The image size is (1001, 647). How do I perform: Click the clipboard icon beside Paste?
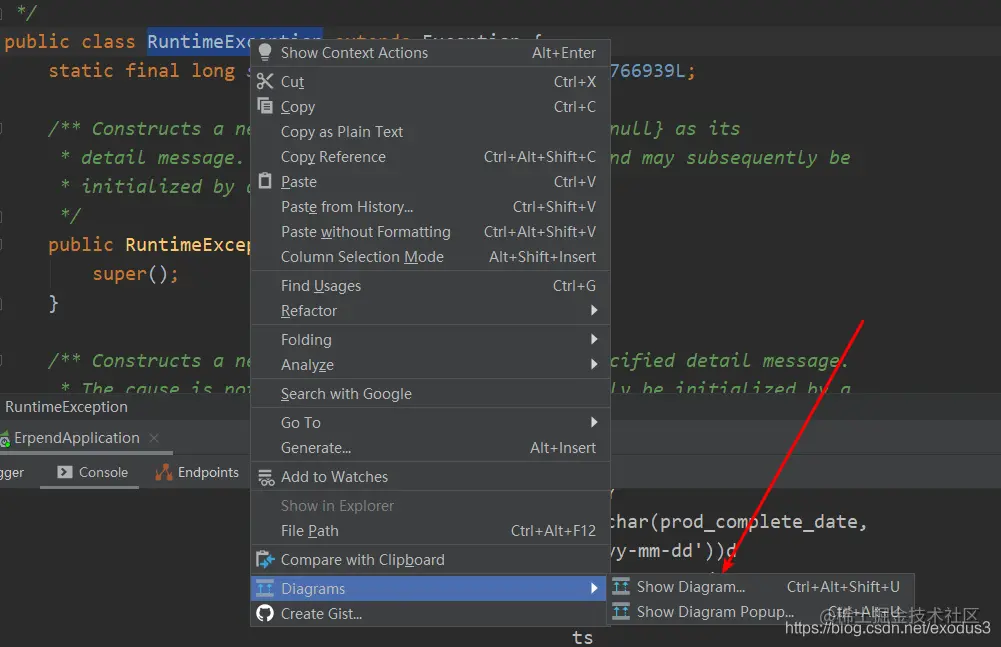click(x=265, y=181)
